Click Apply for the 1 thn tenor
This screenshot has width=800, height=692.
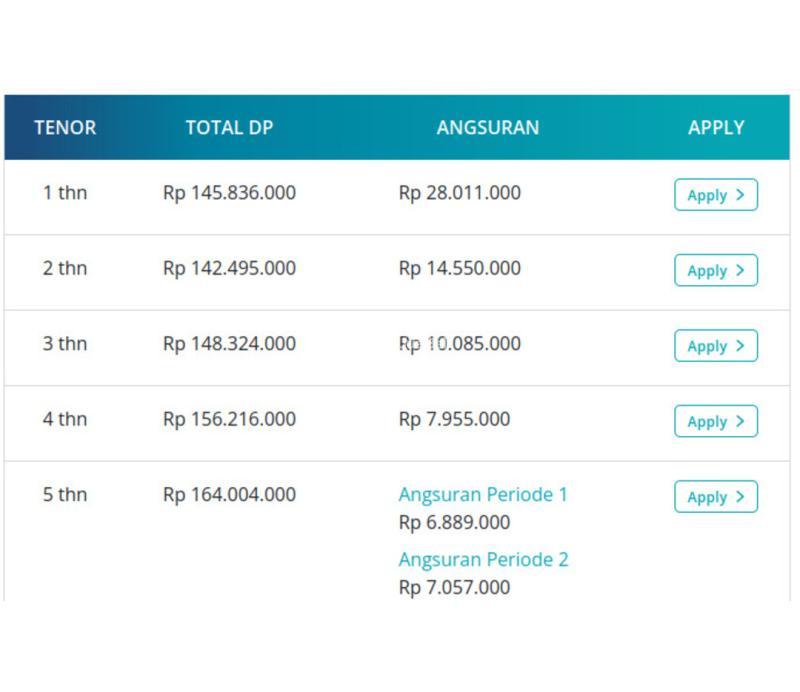coord(716,195)
